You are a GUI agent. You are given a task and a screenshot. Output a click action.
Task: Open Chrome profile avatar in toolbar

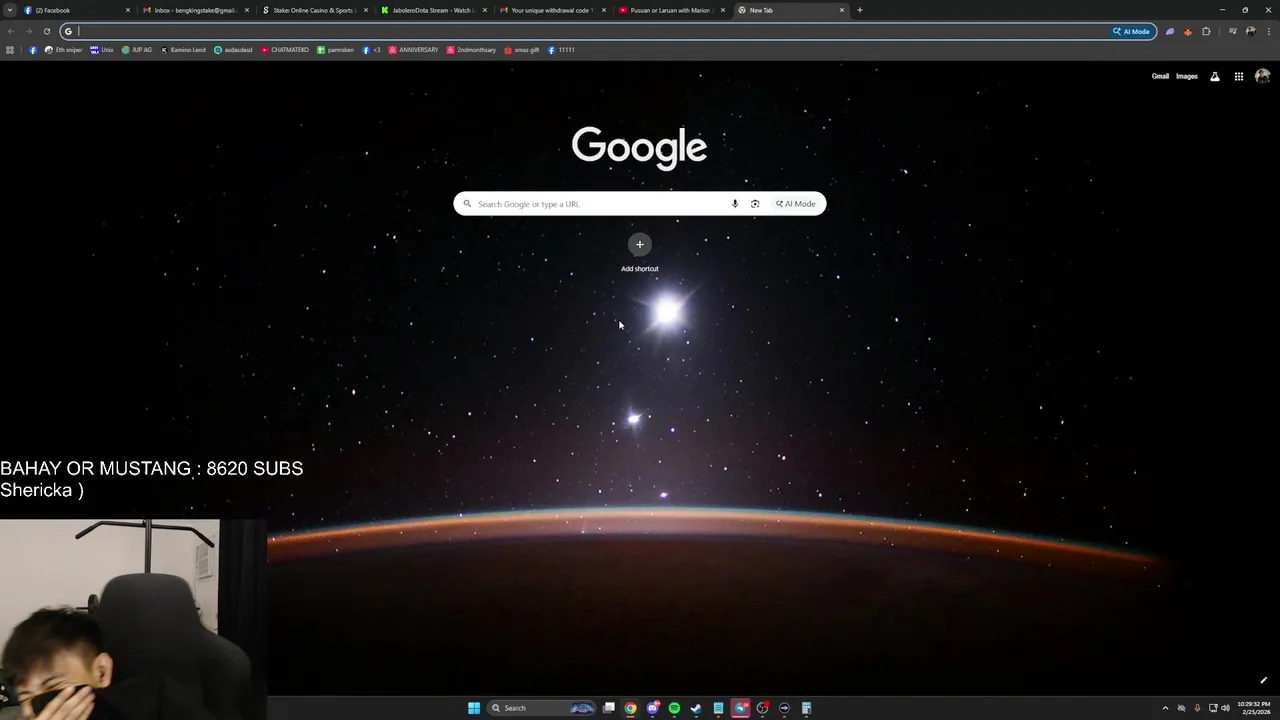coord(1251,31)
